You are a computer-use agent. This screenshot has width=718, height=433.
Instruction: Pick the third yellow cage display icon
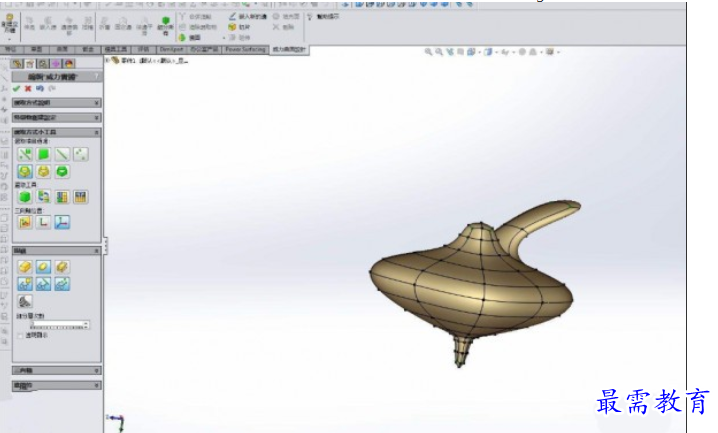click(x=62, y=267)
